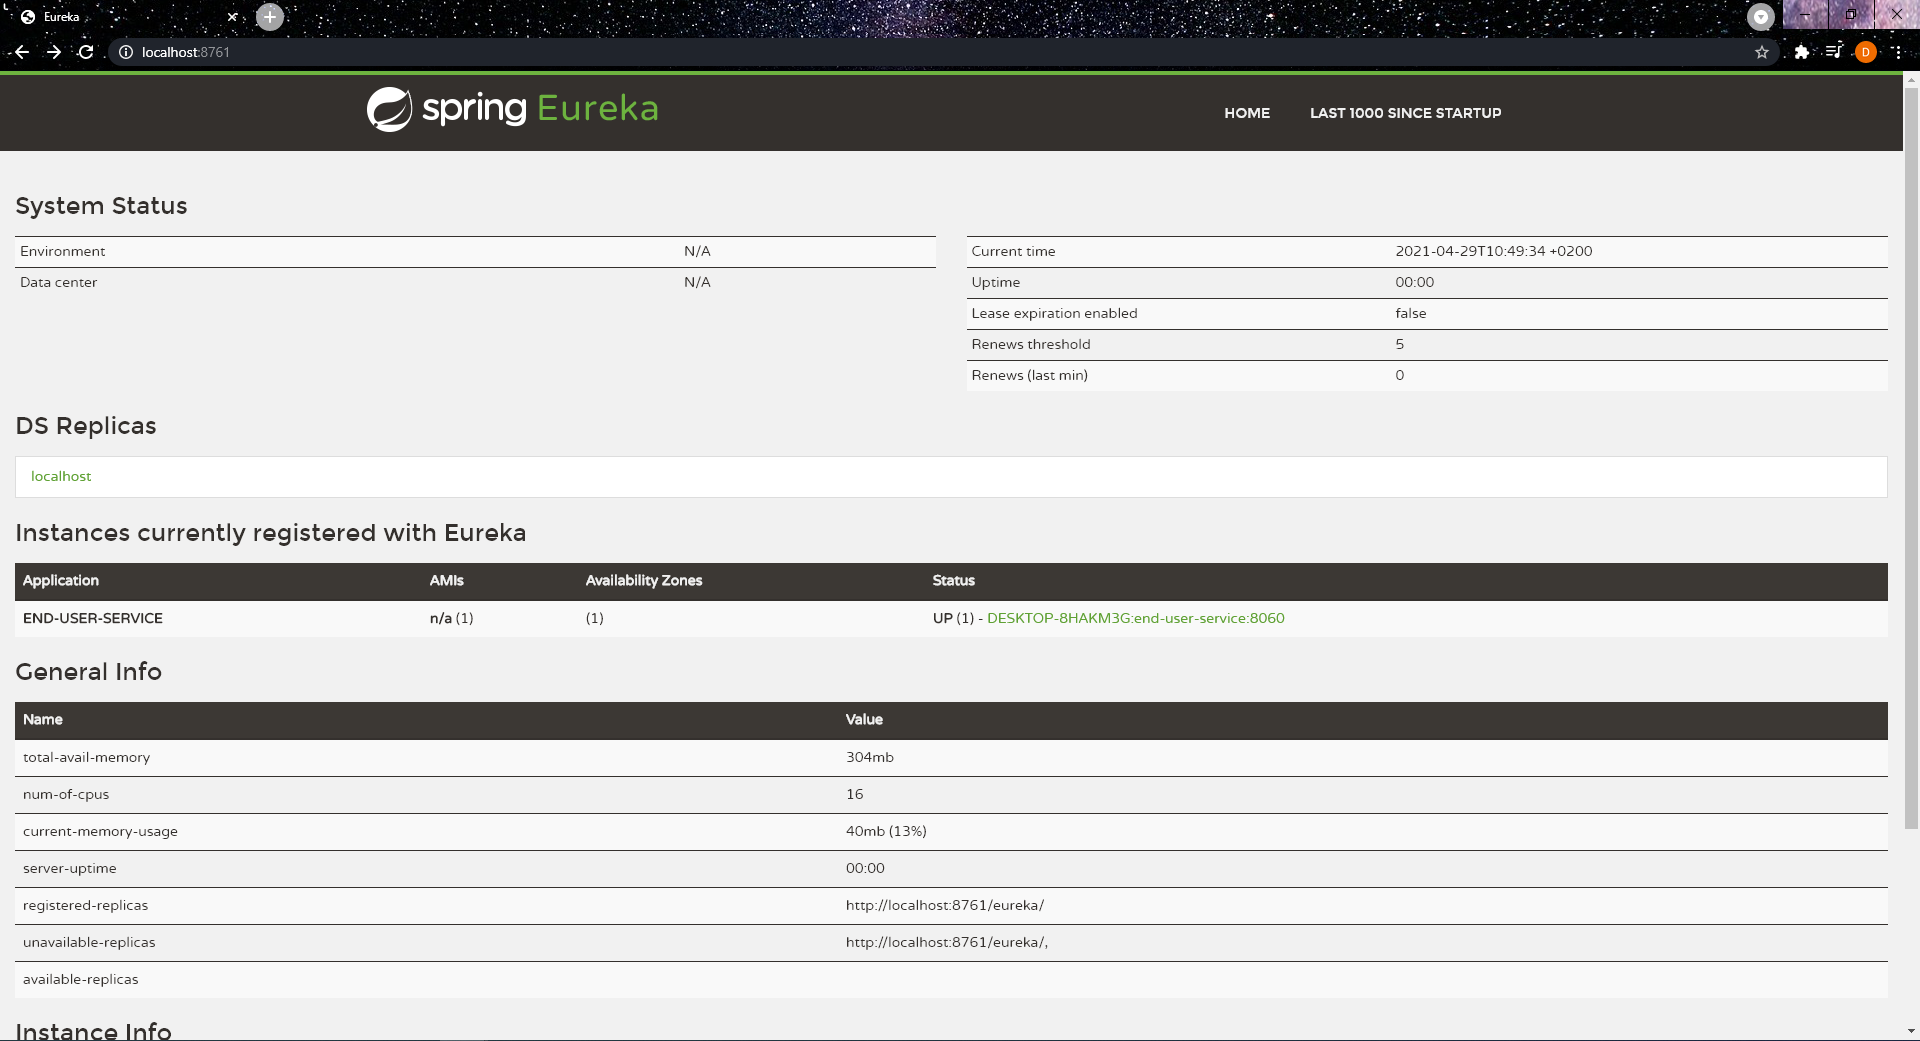Open LAST 1000 SINCE STARTUP
Image resolution: width=1920 pixels, height=1041 pixels.
click(x=1405, y=113)
